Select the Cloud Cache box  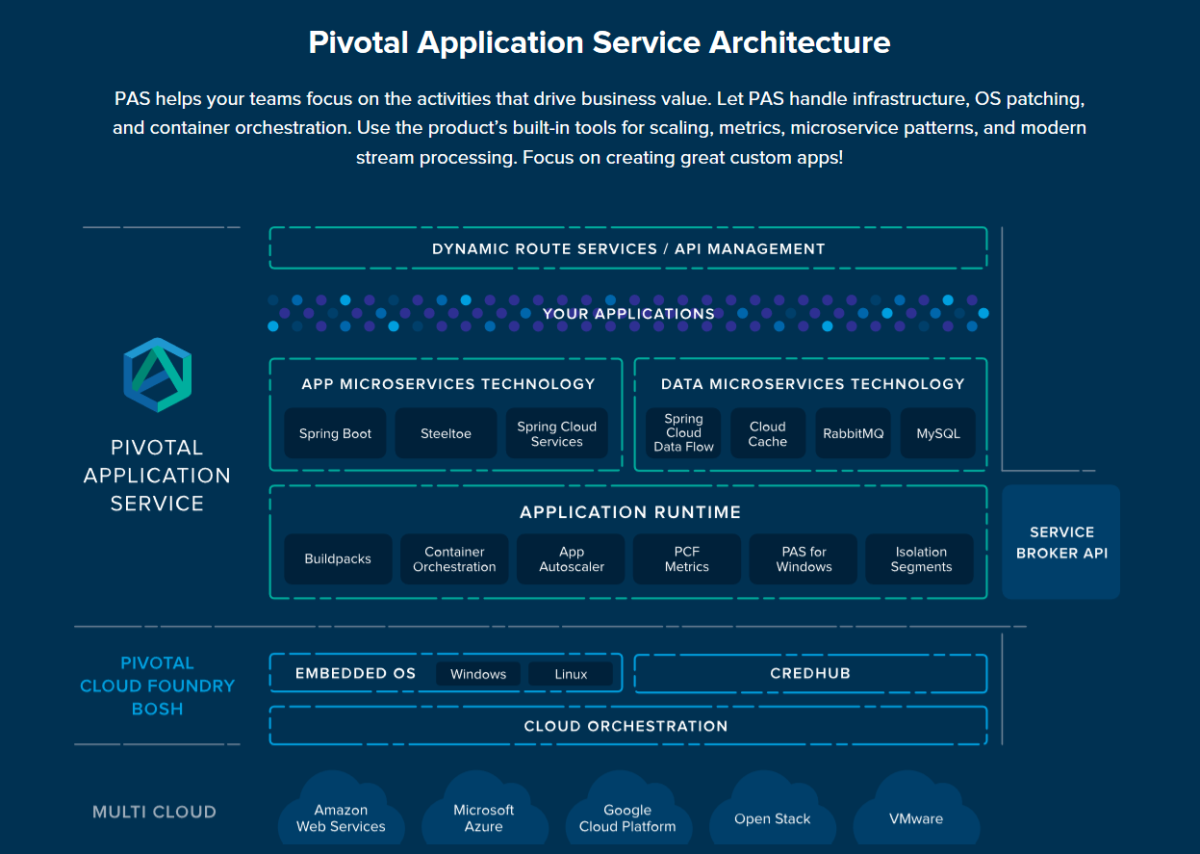(x=768, y=434)
